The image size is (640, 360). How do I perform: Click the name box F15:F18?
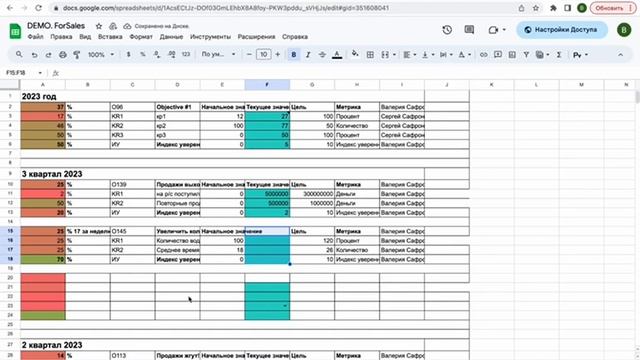(x=24, y=73)
